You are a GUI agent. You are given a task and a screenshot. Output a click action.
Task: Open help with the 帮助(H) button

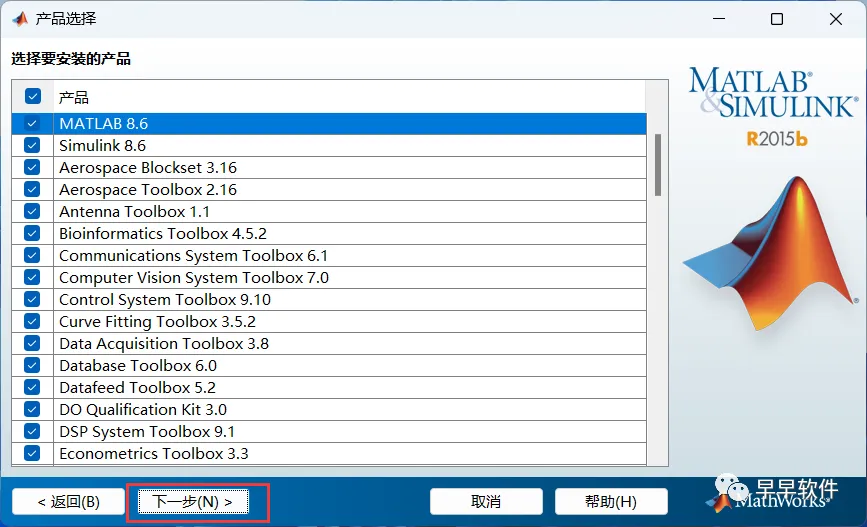pyautogui.click(x=611, y=502)
